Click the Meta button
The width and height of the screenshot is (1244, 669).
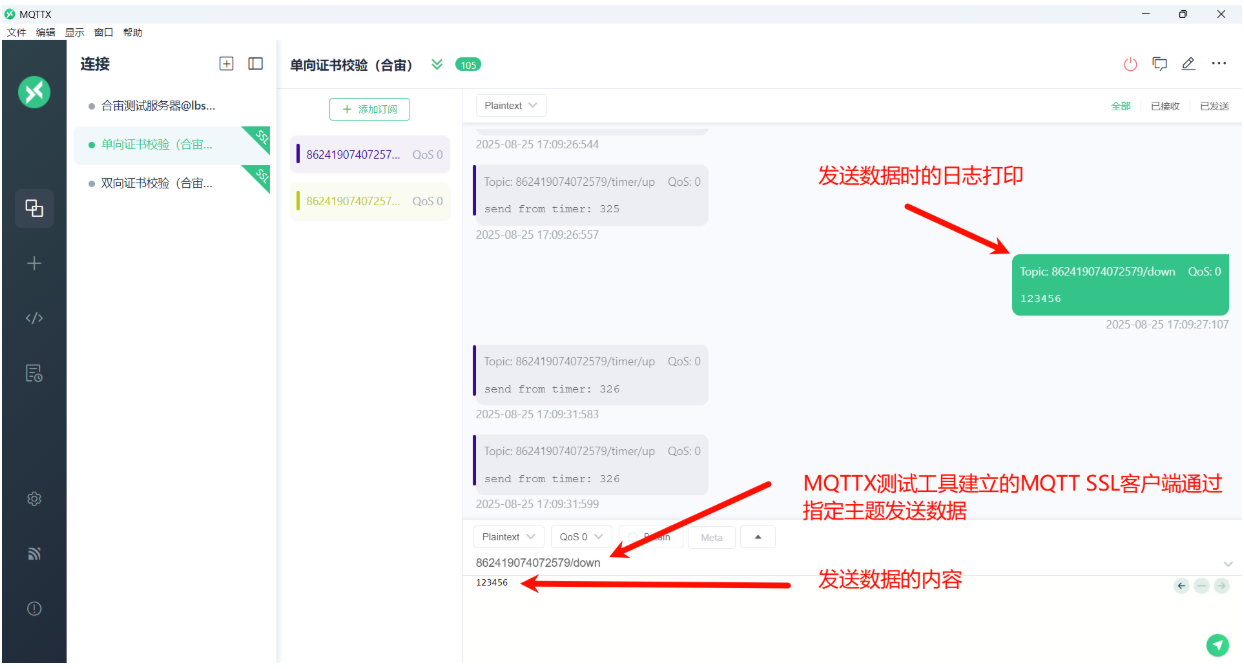pyautogui.click(x=711, y=537)
